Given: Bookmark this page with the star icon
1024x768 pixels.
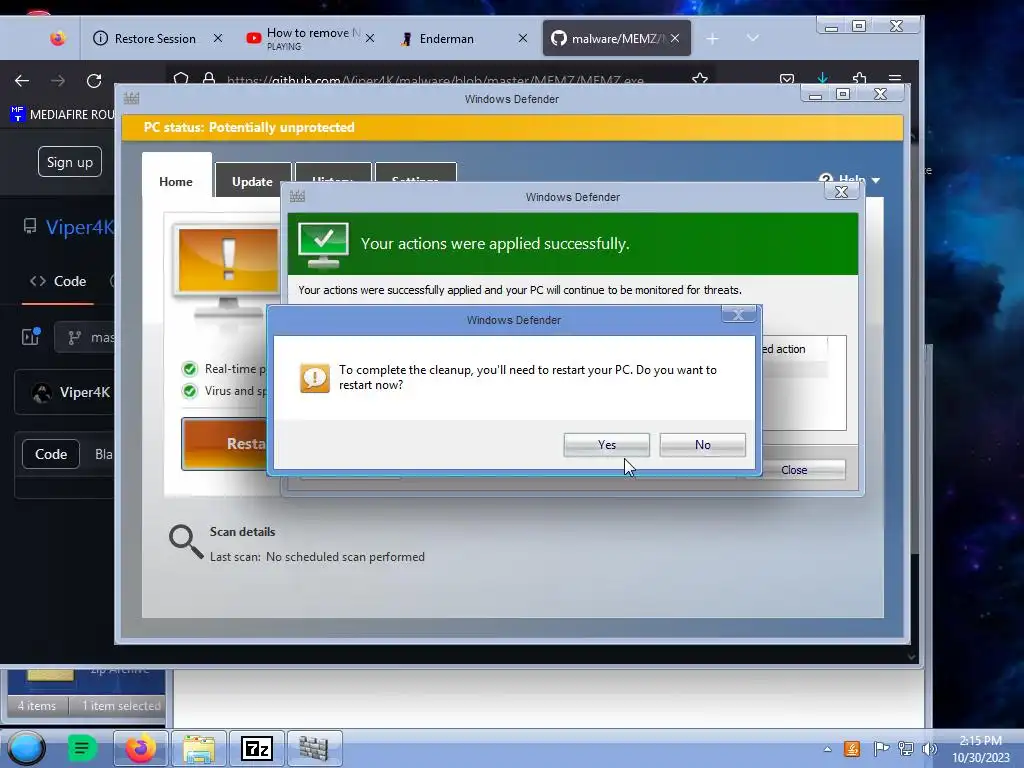Looking at the screenshot, I should (x=700, y=79).
